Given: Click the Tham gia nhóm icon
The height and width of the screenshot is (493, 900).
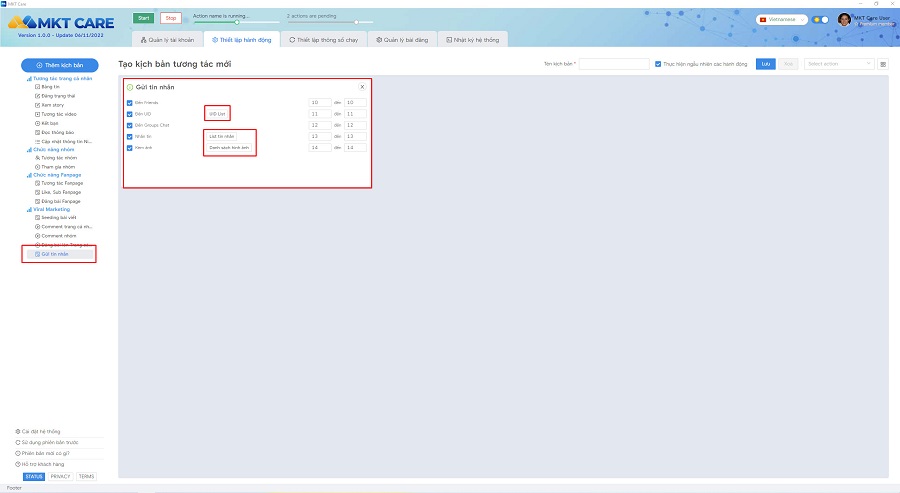Looking at the screenshot, I should (37, 166).
